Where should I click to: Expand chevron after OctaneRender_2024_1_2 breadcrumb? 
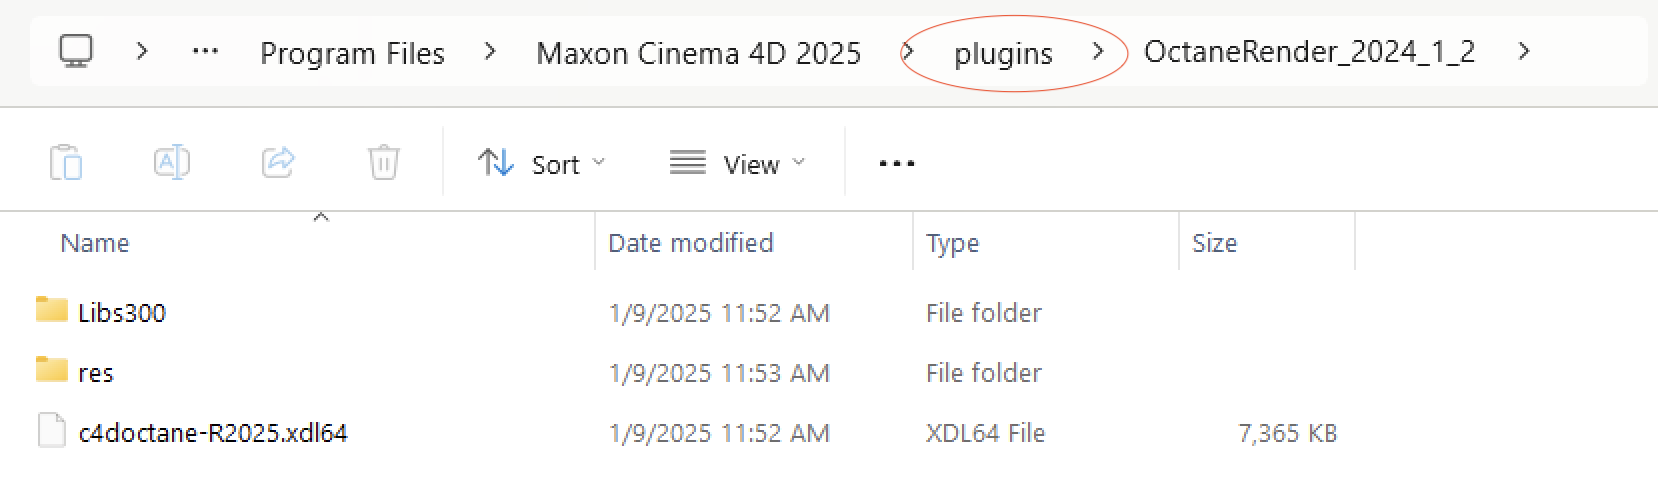click(1524, 52)
